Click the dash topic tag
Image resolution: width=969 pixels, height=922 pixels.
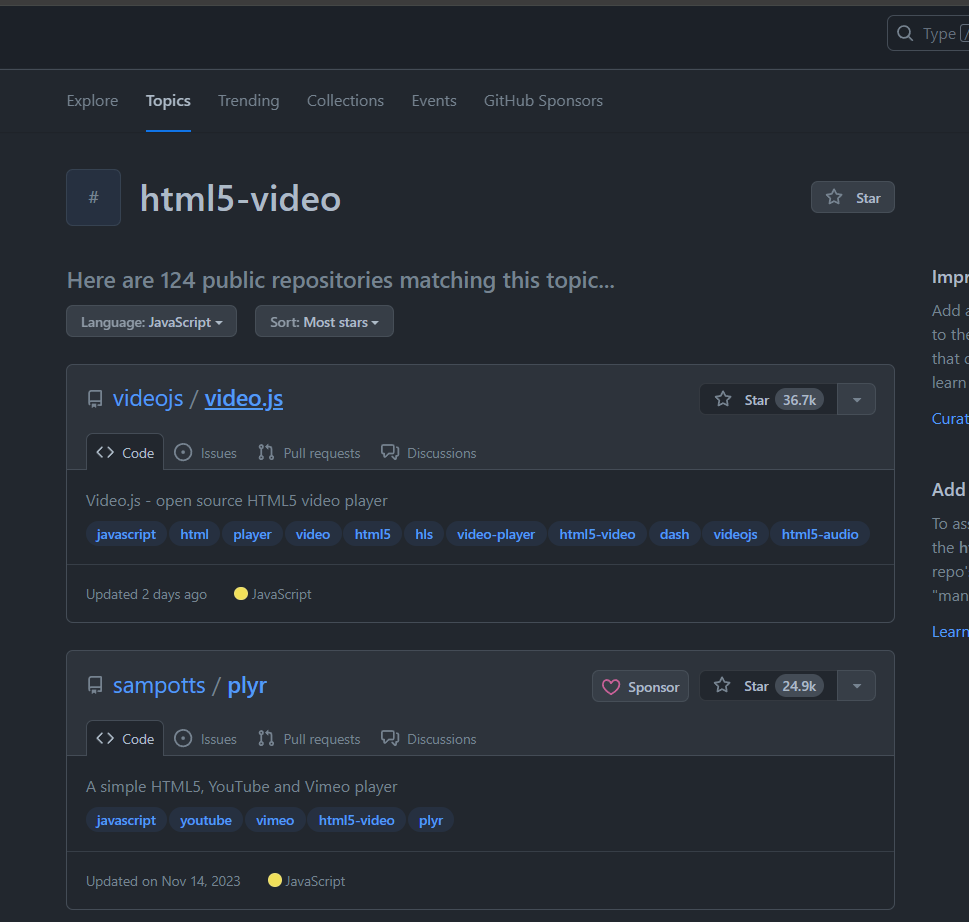(x=674, y=534)
